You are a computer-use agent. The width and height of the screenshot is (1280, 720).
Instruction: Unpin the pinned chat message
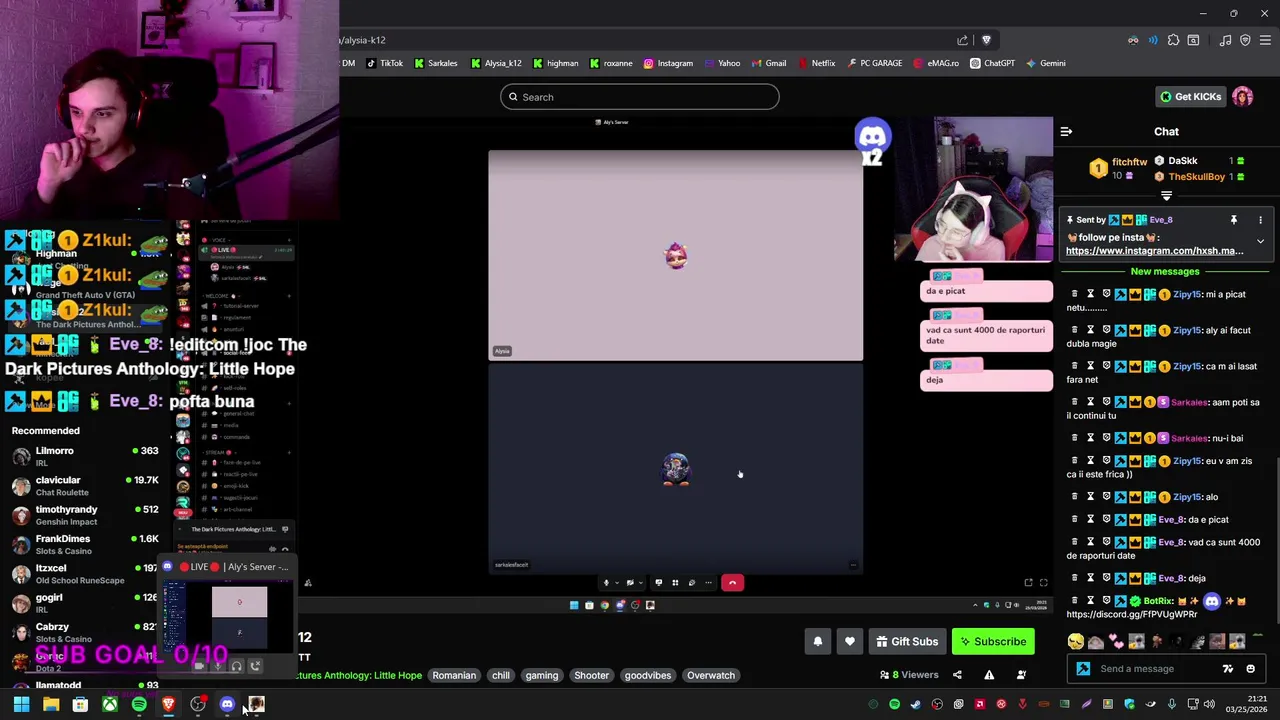click(1234, 220)
